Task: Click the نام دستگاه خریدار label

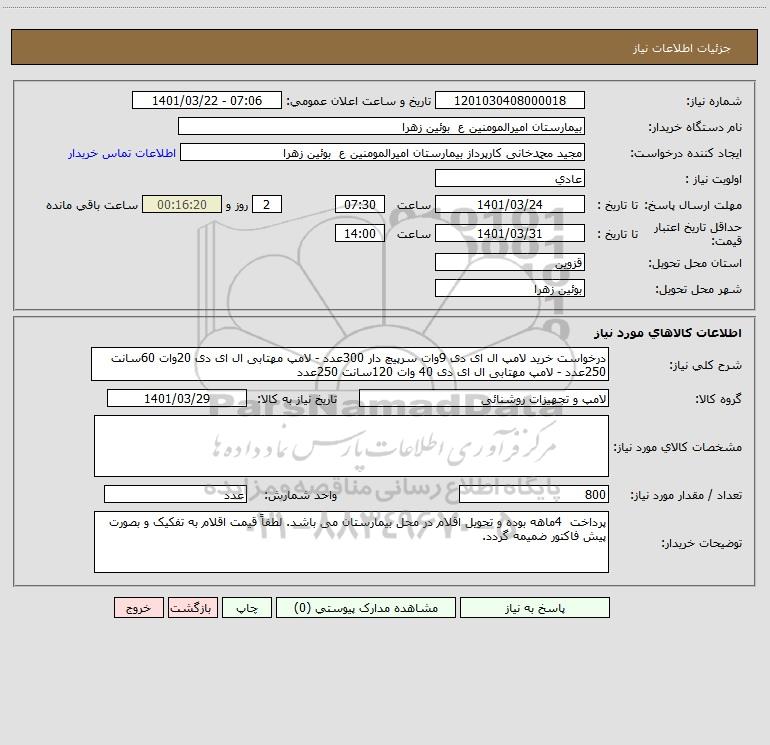Action: click(x=695, y=127)
